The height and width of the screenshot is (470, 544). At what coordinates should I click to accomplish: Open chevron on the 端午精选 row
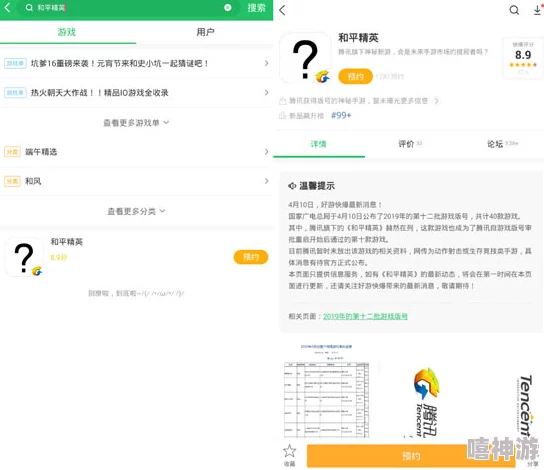coord(266,152)
